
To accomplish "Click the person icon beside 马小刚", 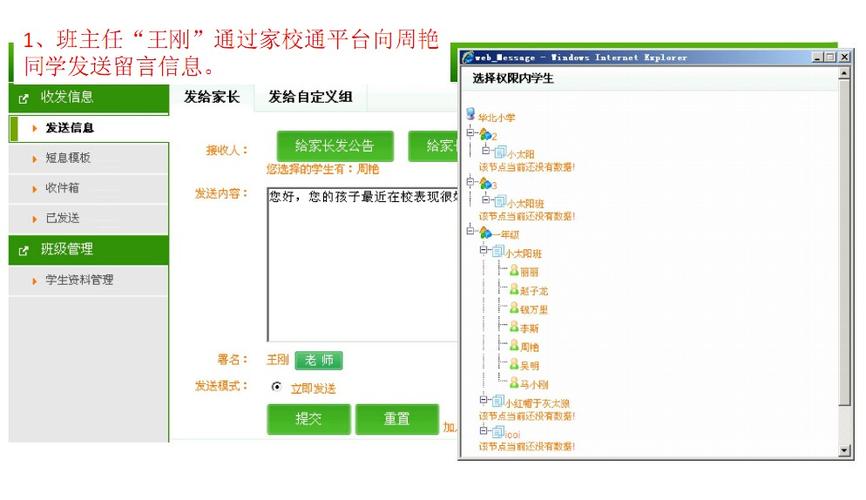I will (514, 382).
